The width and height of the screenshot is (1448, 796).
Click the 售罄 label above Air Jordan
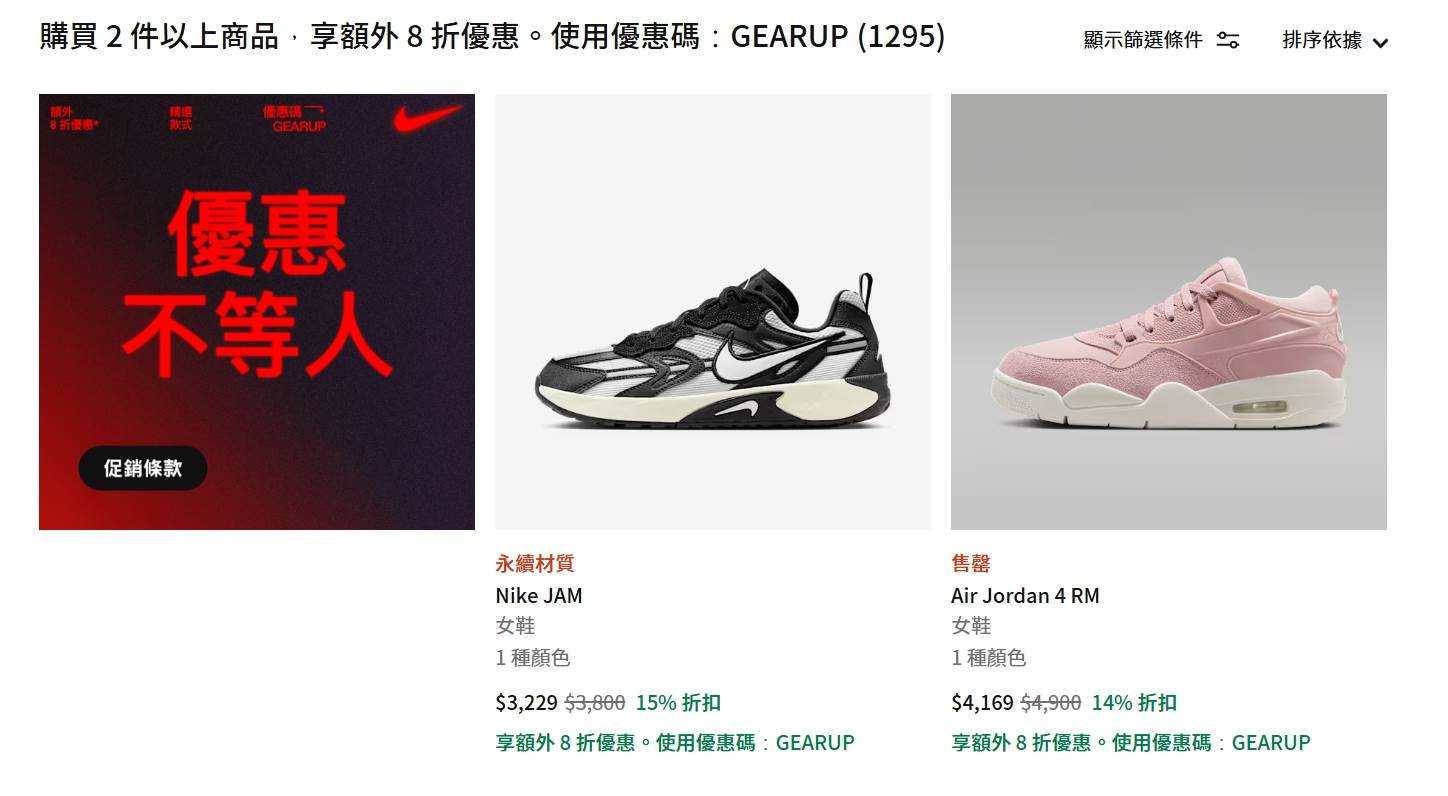click(971, 564)
